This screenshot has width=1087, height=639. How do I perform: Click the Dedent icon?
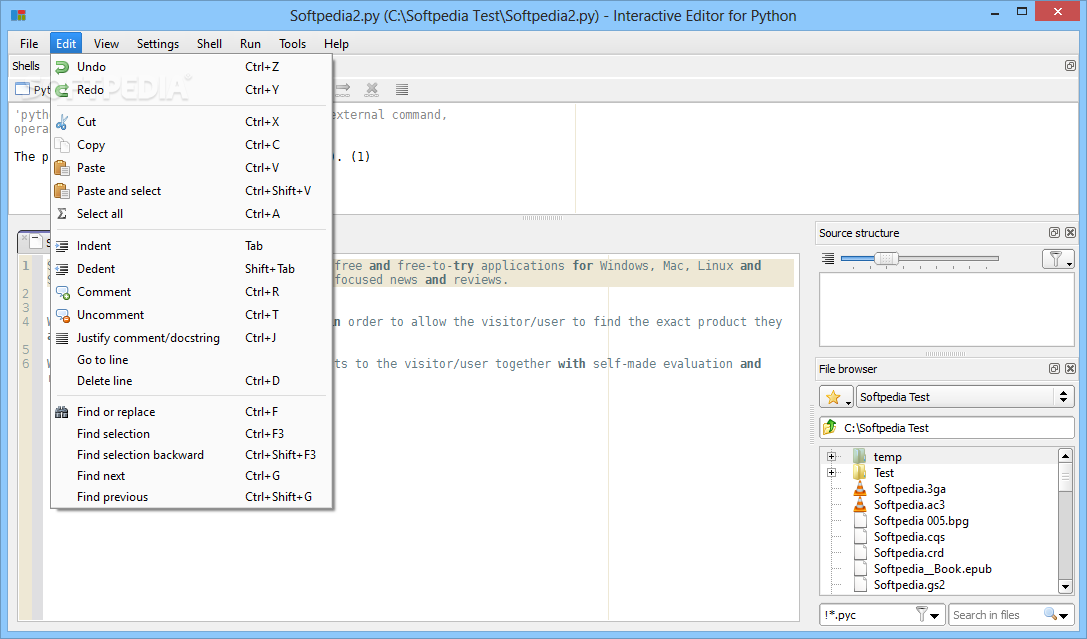tap(62, 269)
